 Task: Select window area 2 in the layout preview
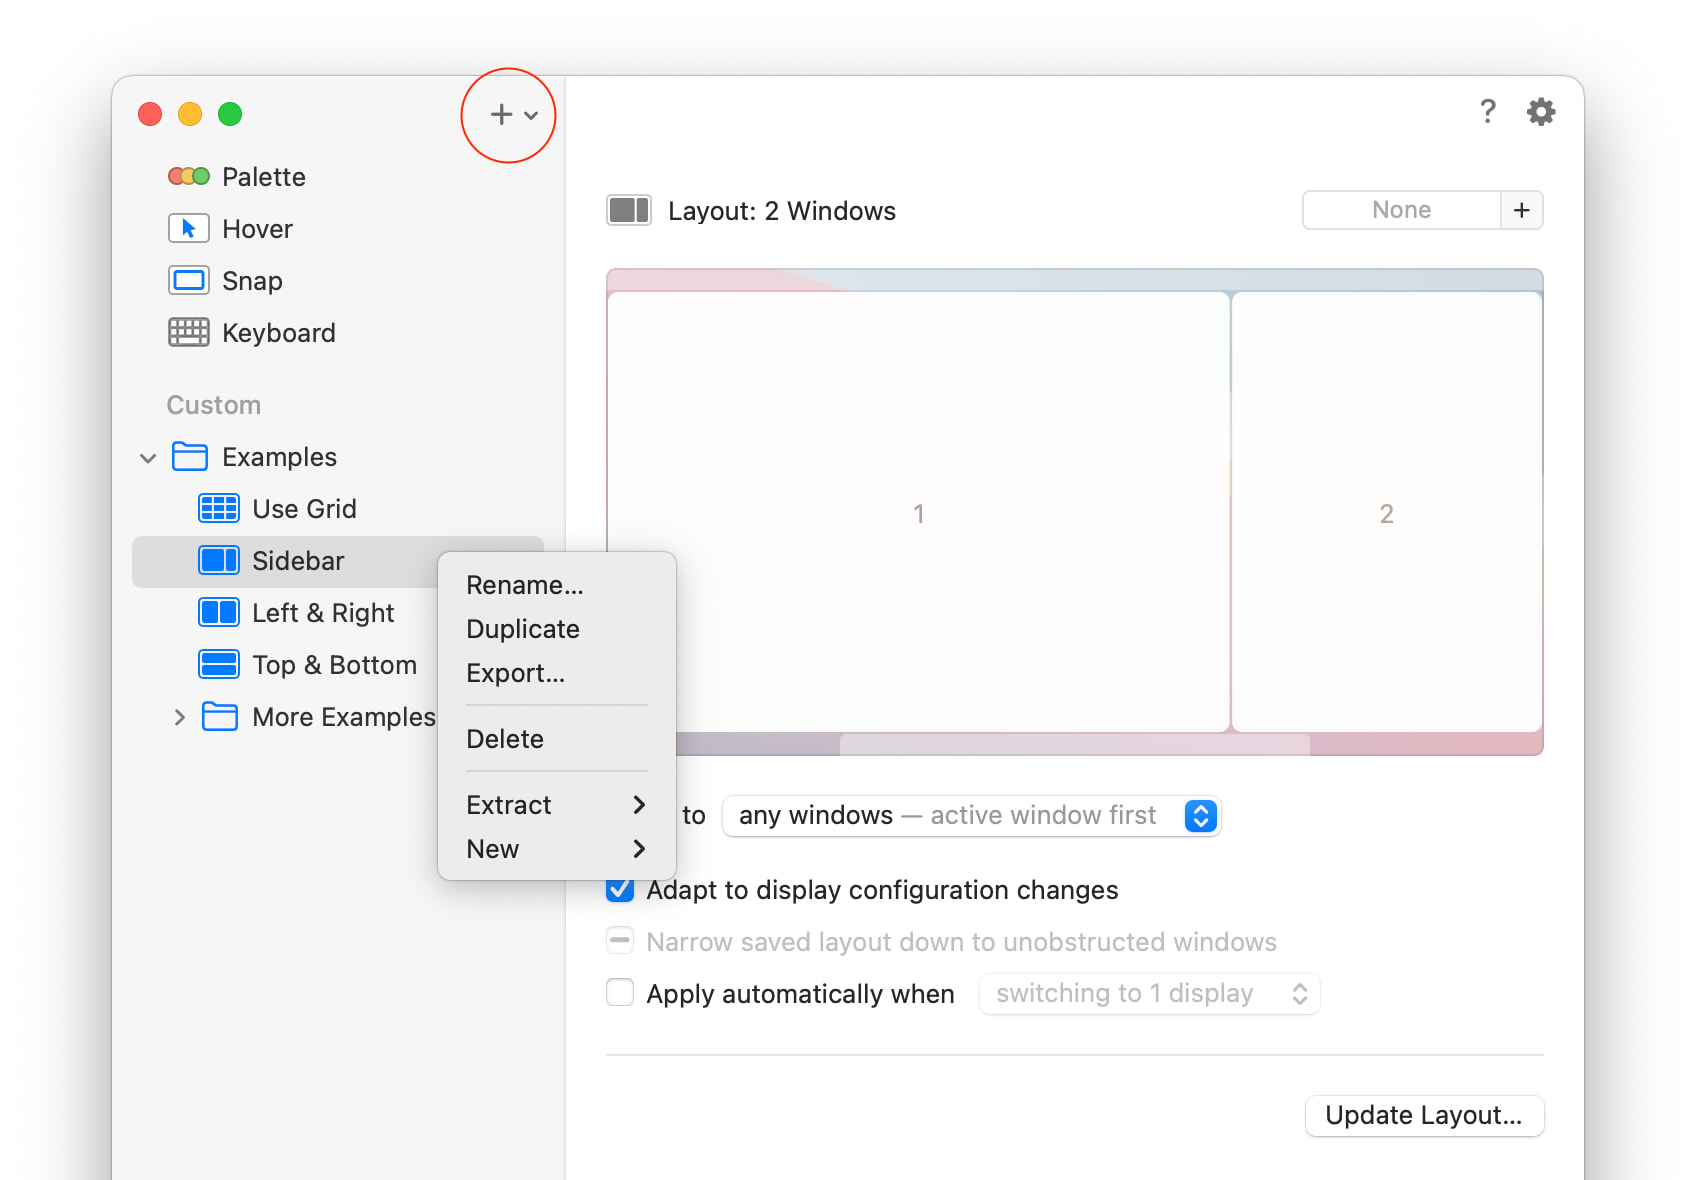(1386, 512)
